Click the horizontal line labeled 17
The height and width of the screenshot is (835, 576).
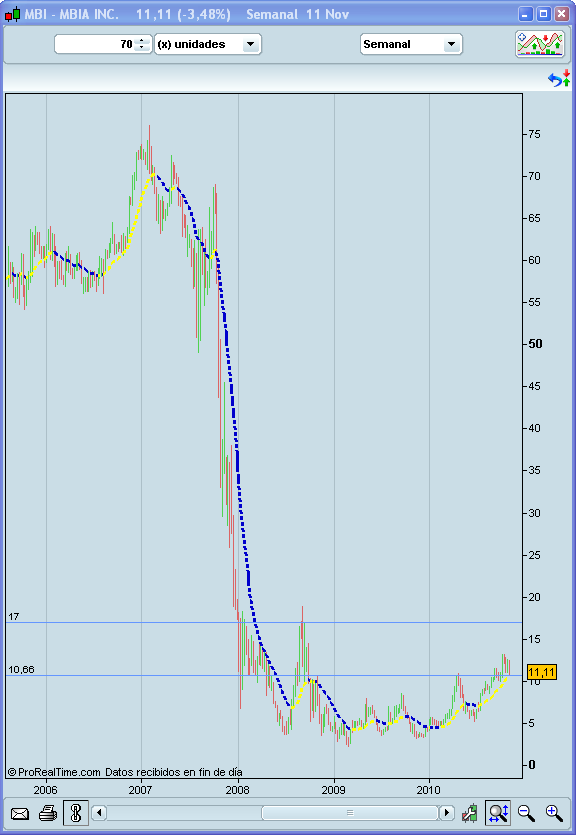tap(264, 623)
